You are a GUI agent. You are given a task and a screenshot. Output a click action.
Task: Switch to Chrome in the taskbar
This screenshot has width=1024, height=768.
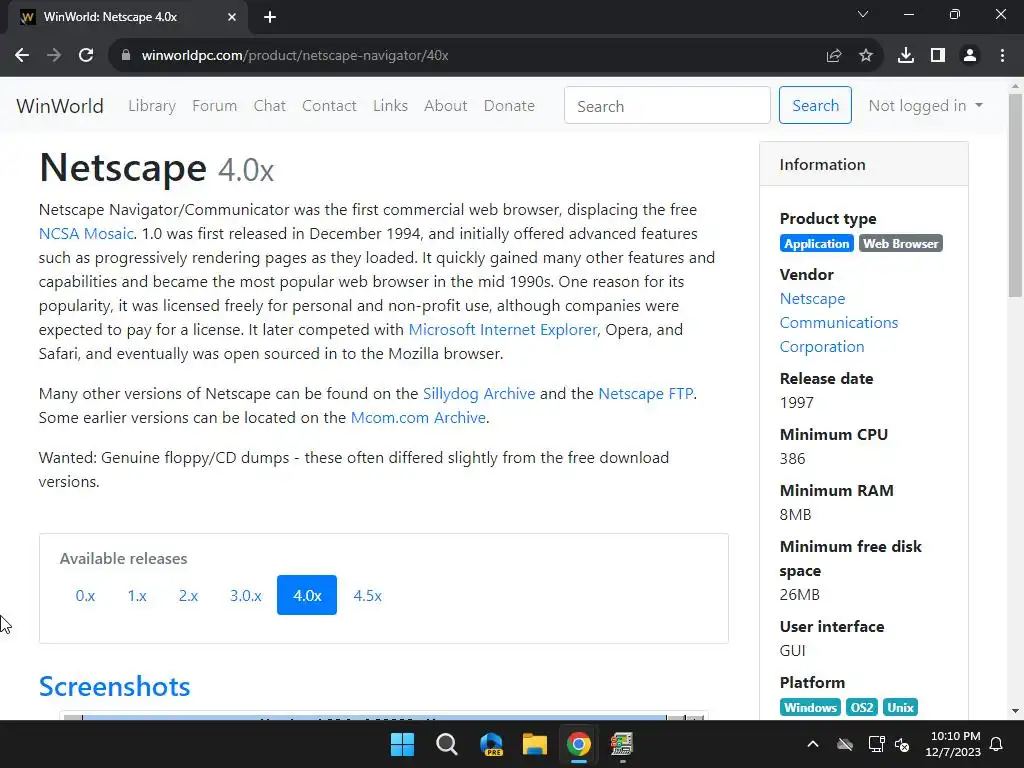click(x=579, y=744)
